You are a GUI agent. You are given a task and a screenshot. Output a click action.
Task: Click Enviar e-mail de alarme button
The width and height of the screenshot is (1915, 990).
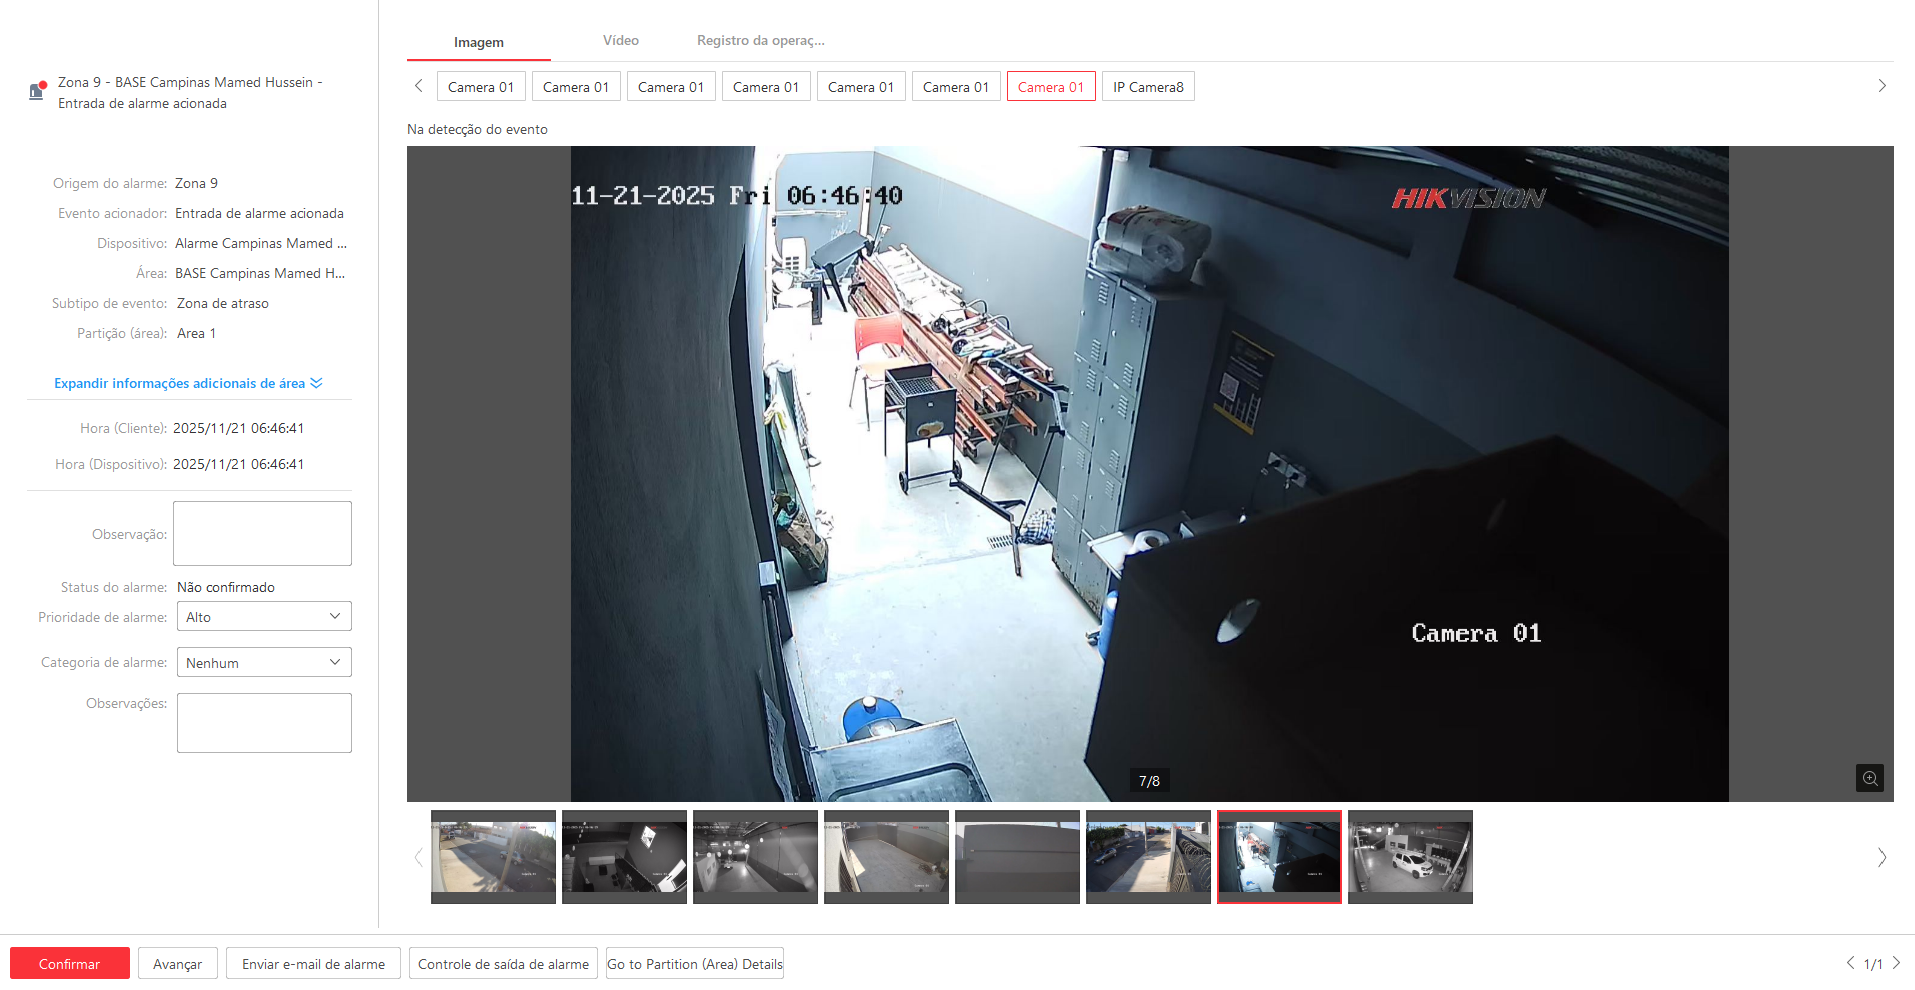click(313, 964)
